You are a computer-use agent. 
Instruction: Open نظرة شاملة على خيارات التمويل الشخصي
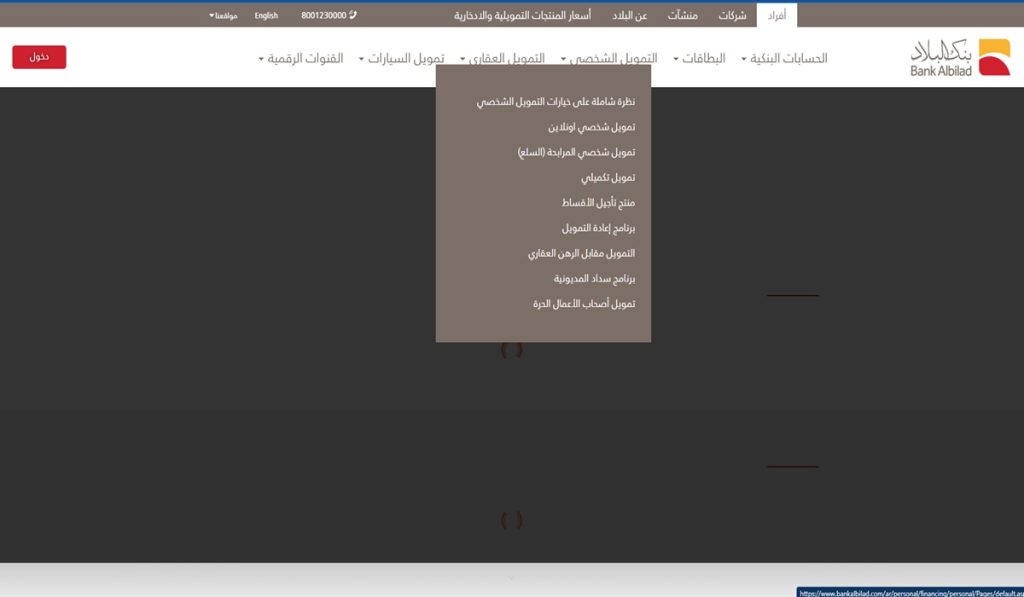pos(556,102)
